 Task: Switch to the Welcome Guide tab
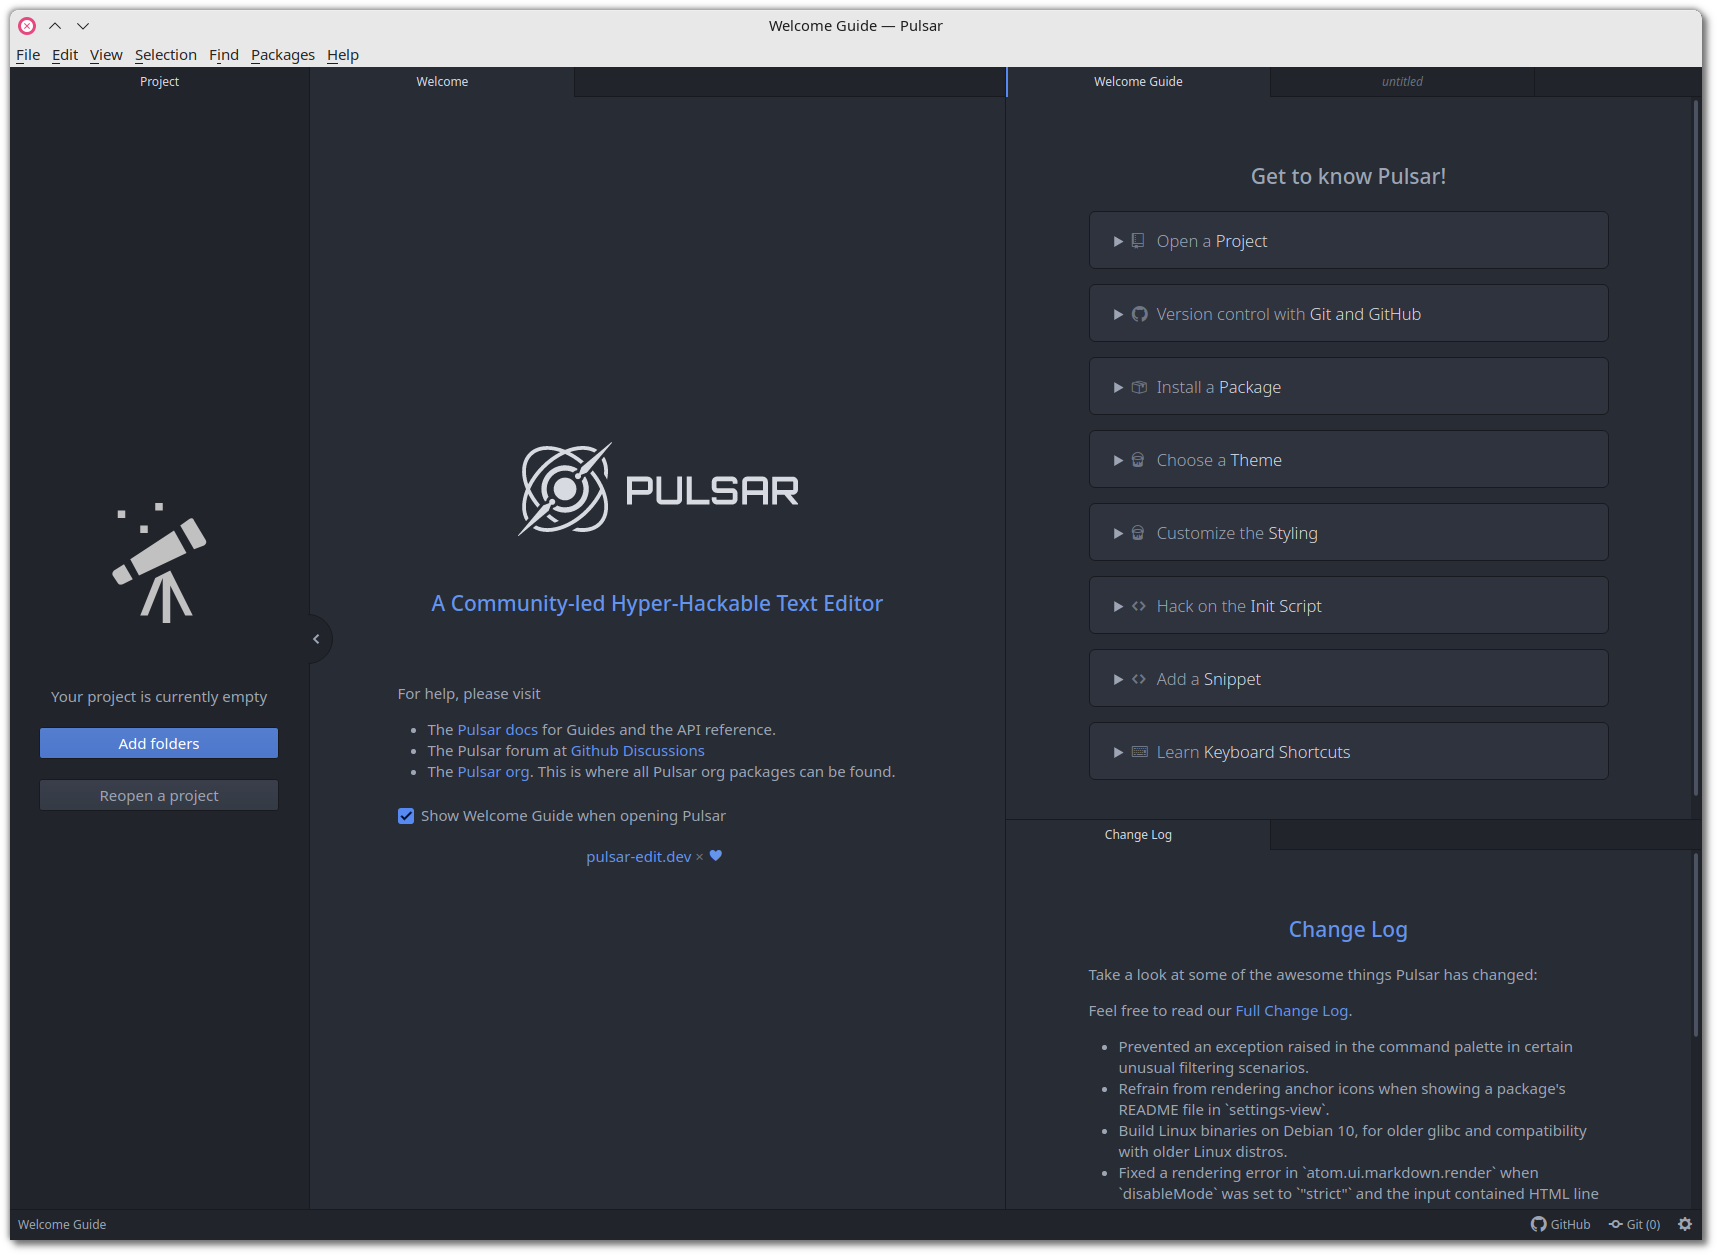click(1138, 82)
